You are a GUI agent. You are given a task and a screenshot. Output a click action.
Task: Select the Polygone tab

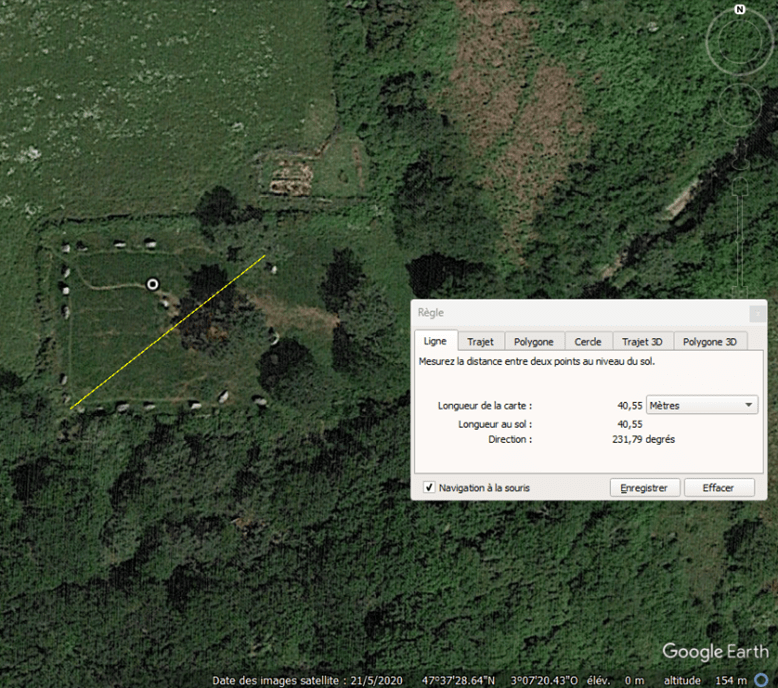534,342
